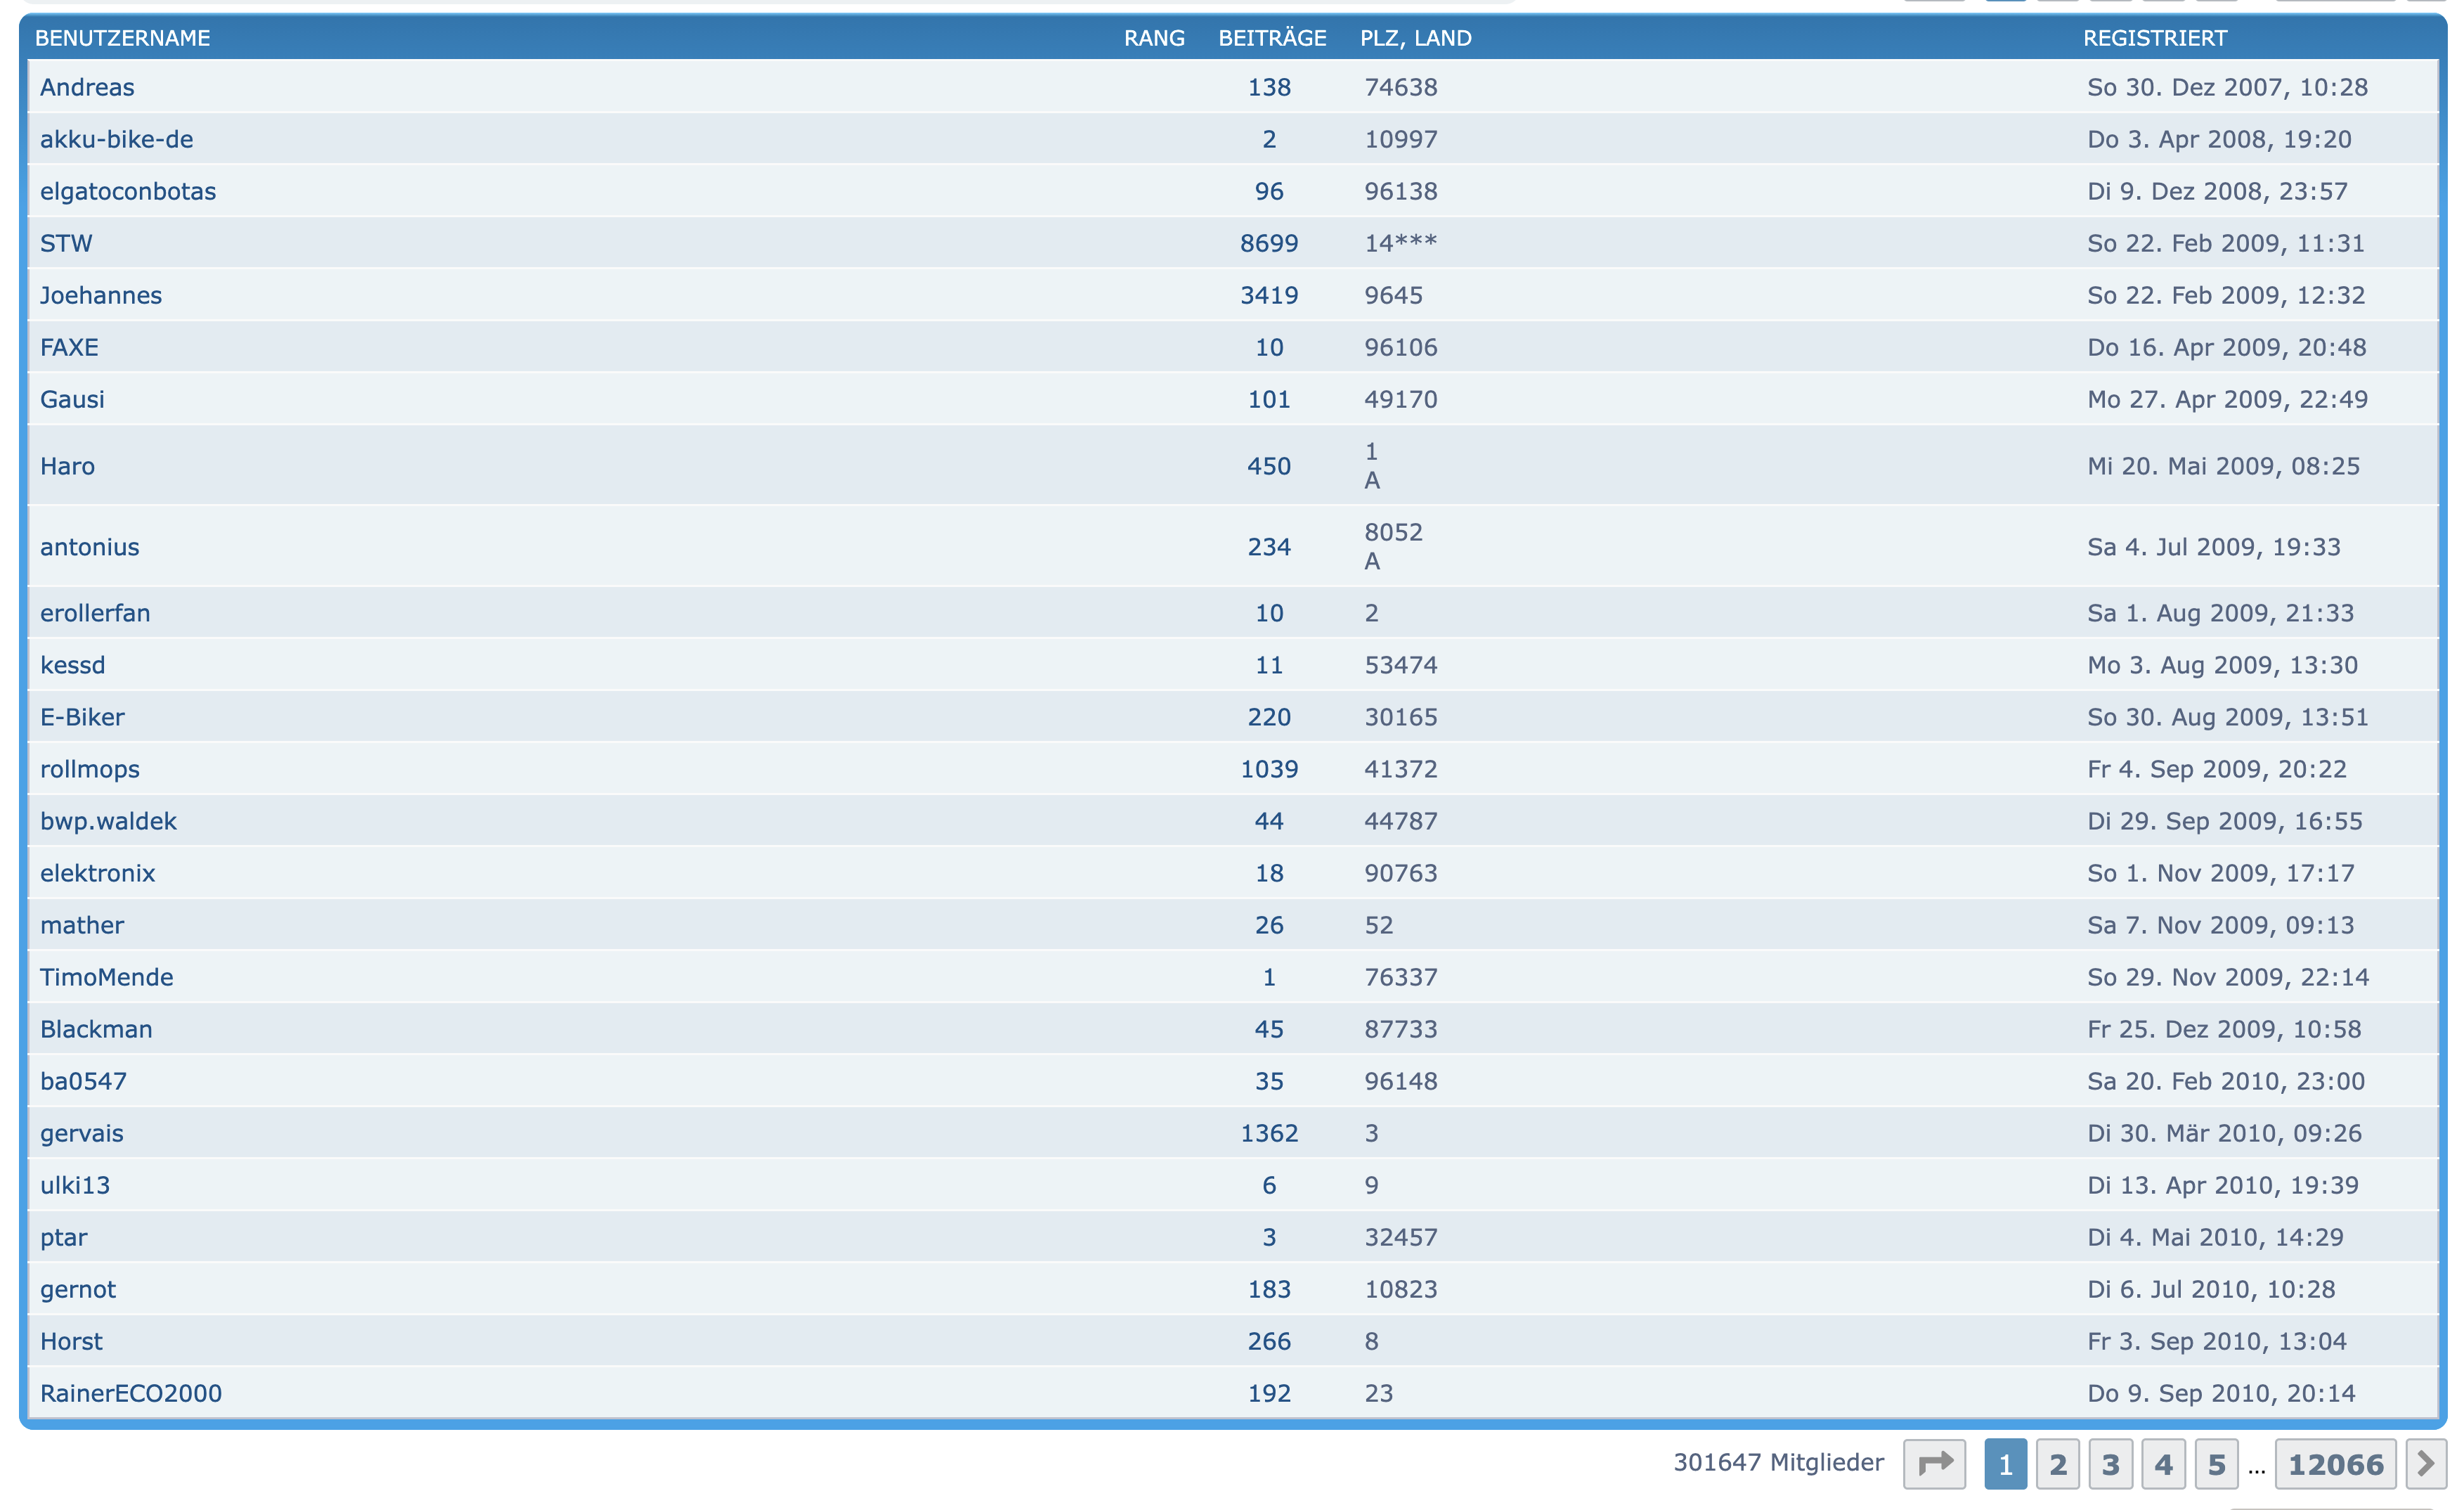Image resolution: width=2464 pixels, height=1510 pixels.
Task: Sort by PLZ, Land column header
Action: 1415,38
